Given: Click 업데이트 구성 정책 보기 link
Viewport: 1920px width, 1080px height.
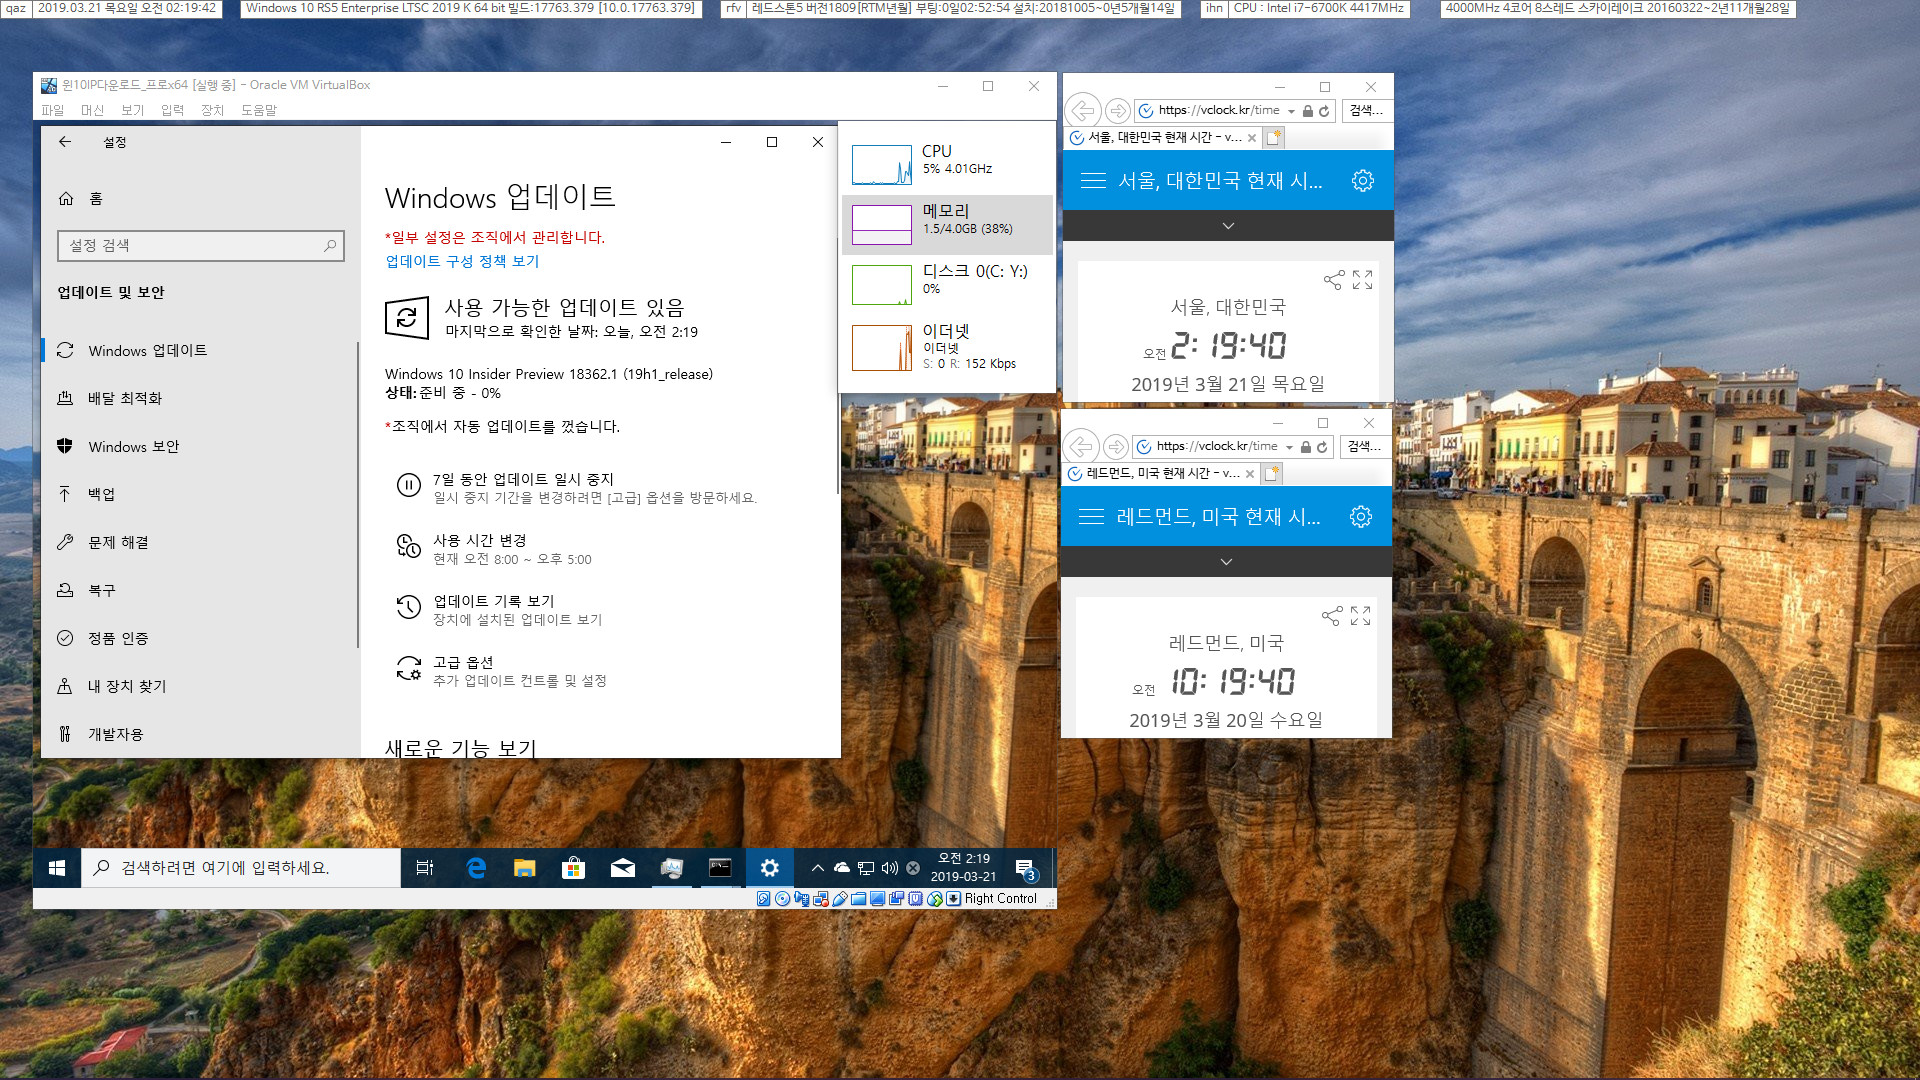Looking at the screenshot, I should click(462, 261).
